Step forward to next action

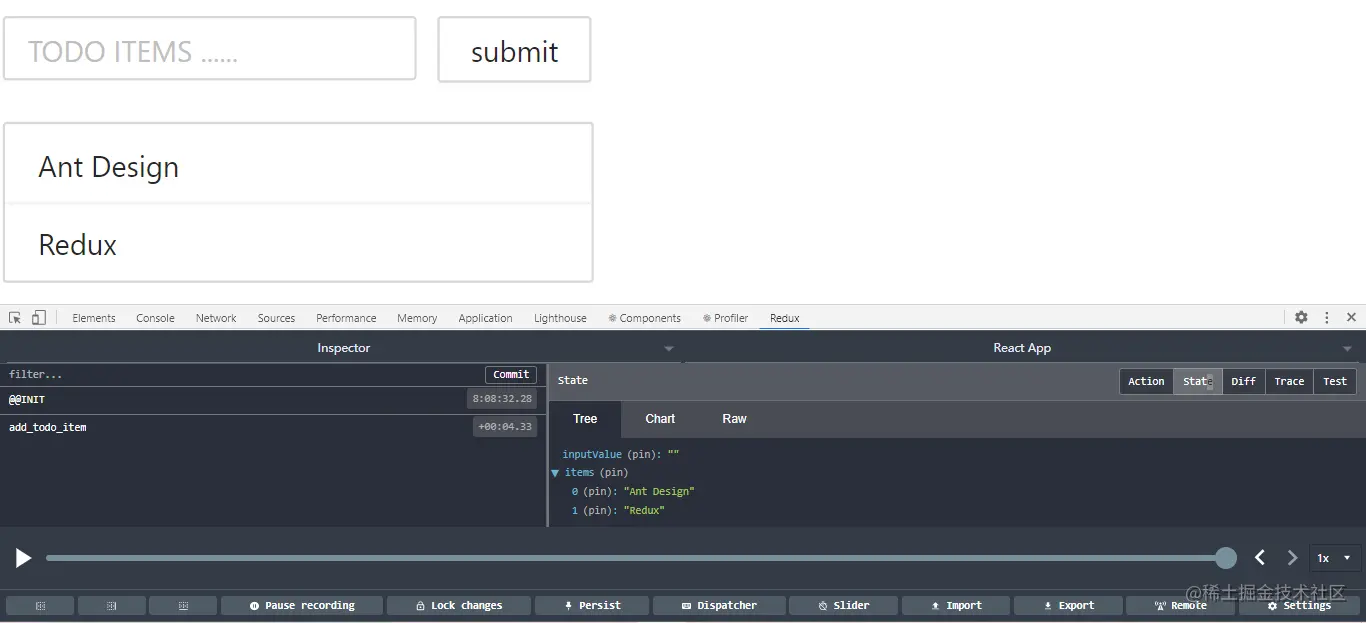pos(1292,557)
